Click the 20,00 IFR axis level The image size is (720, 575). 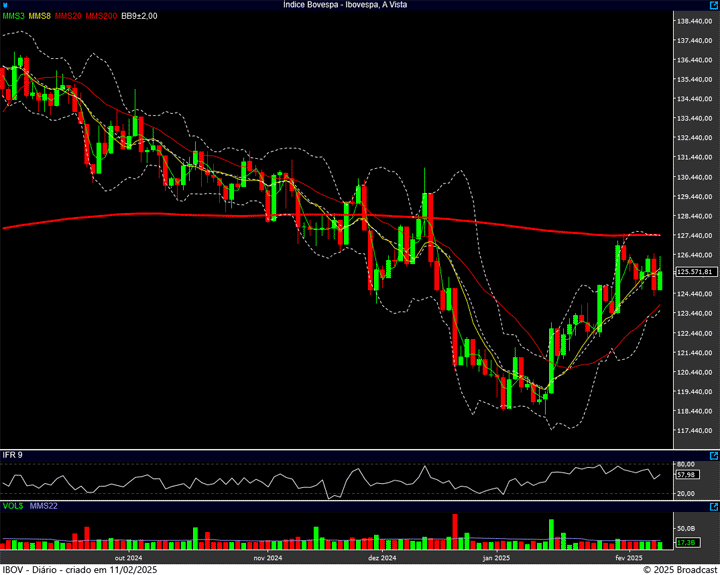click(x=686, y=494)
